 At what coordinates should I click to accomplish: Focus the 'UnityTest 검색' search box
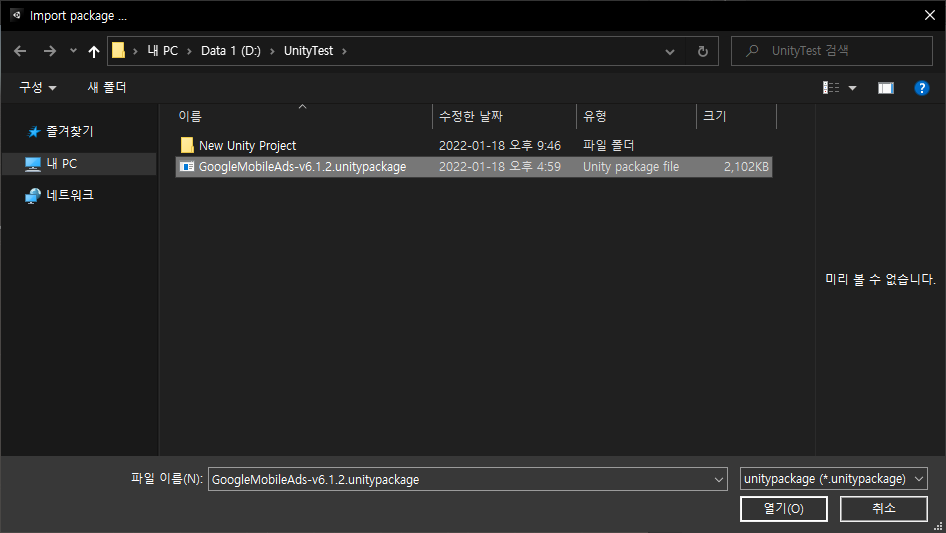point(832,51)
